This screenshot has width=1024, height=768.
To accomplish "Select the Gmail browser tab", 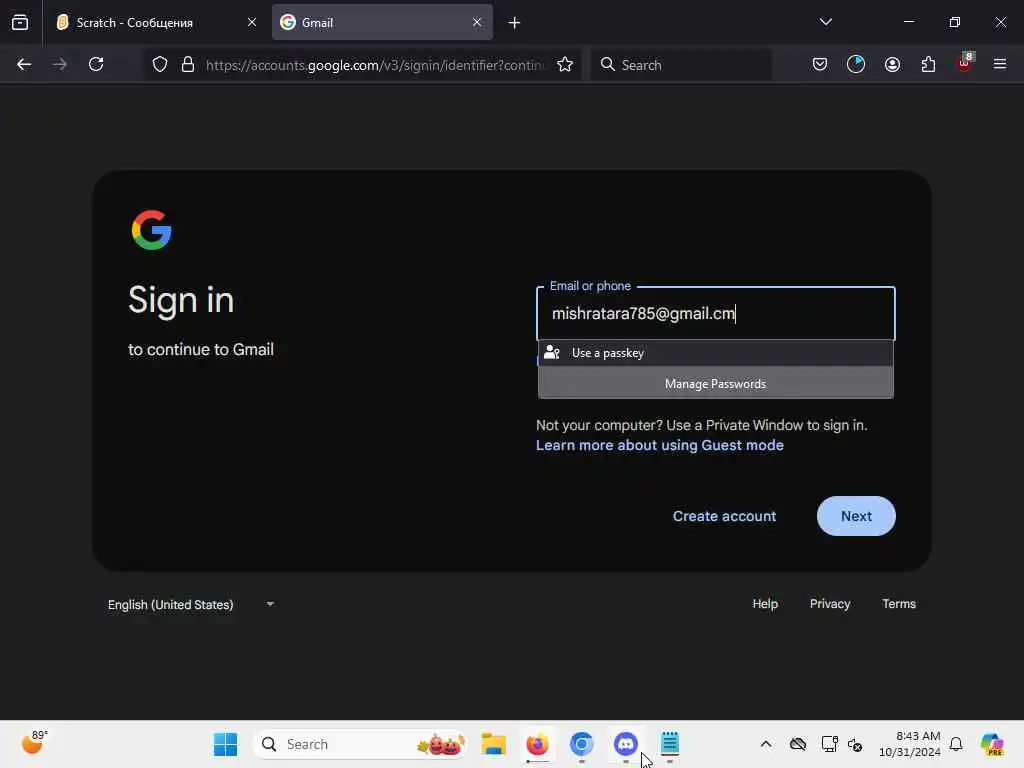I will click(382, 22).
